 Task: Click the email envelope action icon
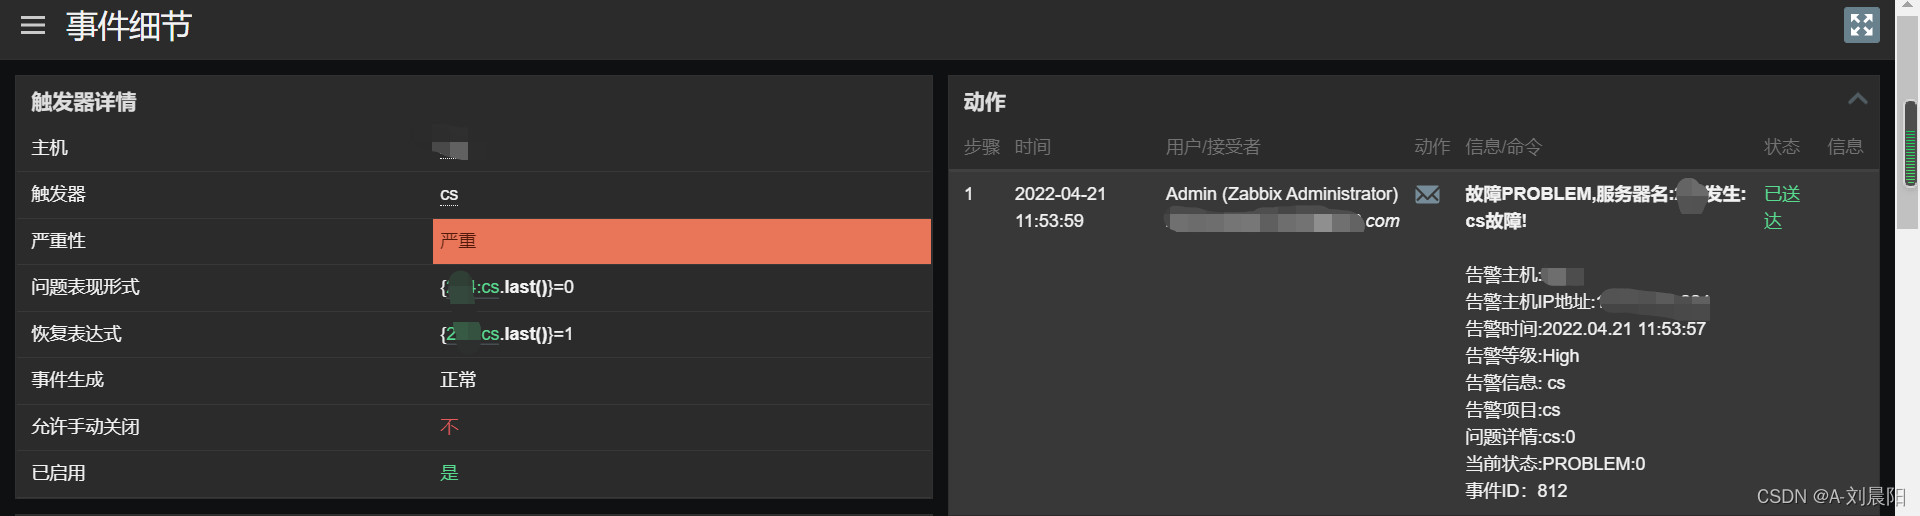1427,194
